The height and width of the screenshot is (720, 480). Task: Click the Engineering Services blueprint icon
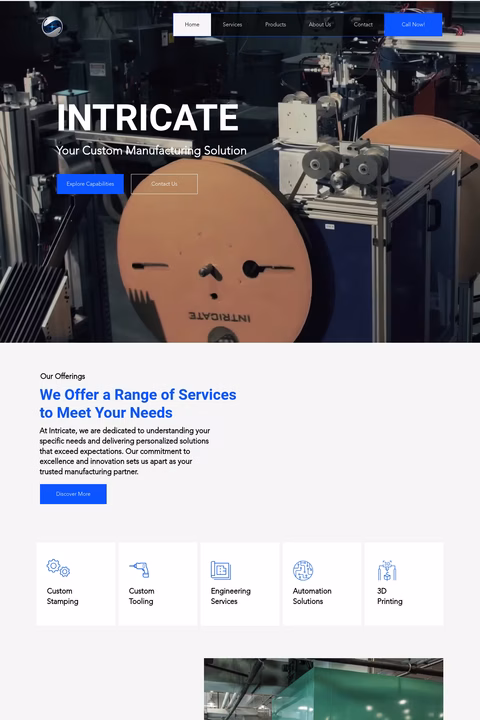pos(221,570)
